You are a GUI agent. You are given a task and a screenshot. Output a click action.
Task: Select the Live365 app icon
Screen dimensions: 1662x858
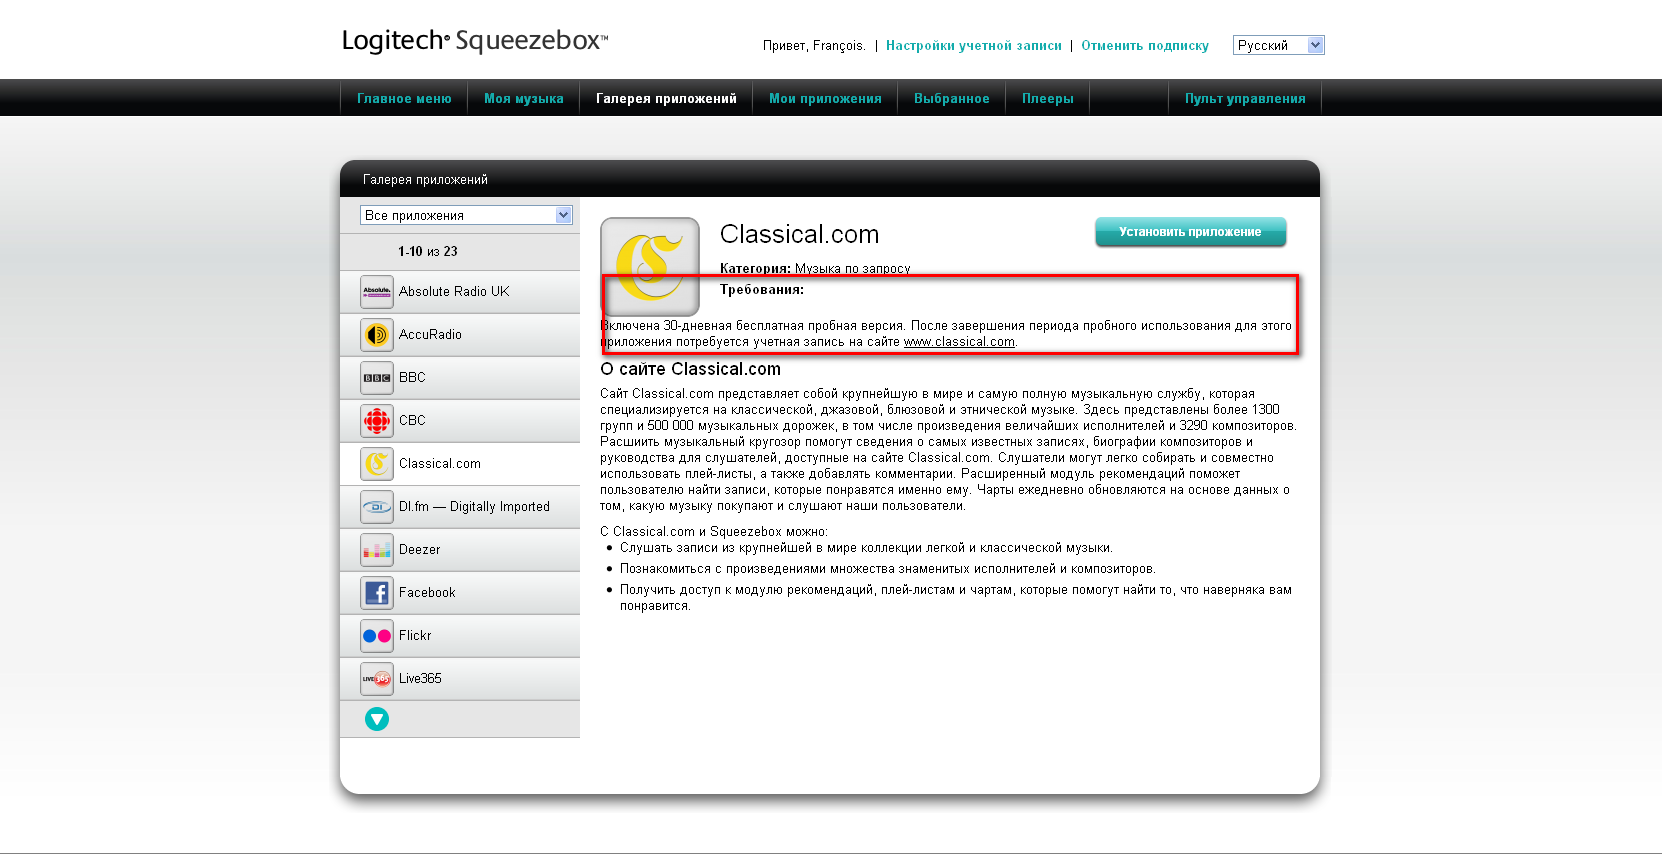coord(377,679)
